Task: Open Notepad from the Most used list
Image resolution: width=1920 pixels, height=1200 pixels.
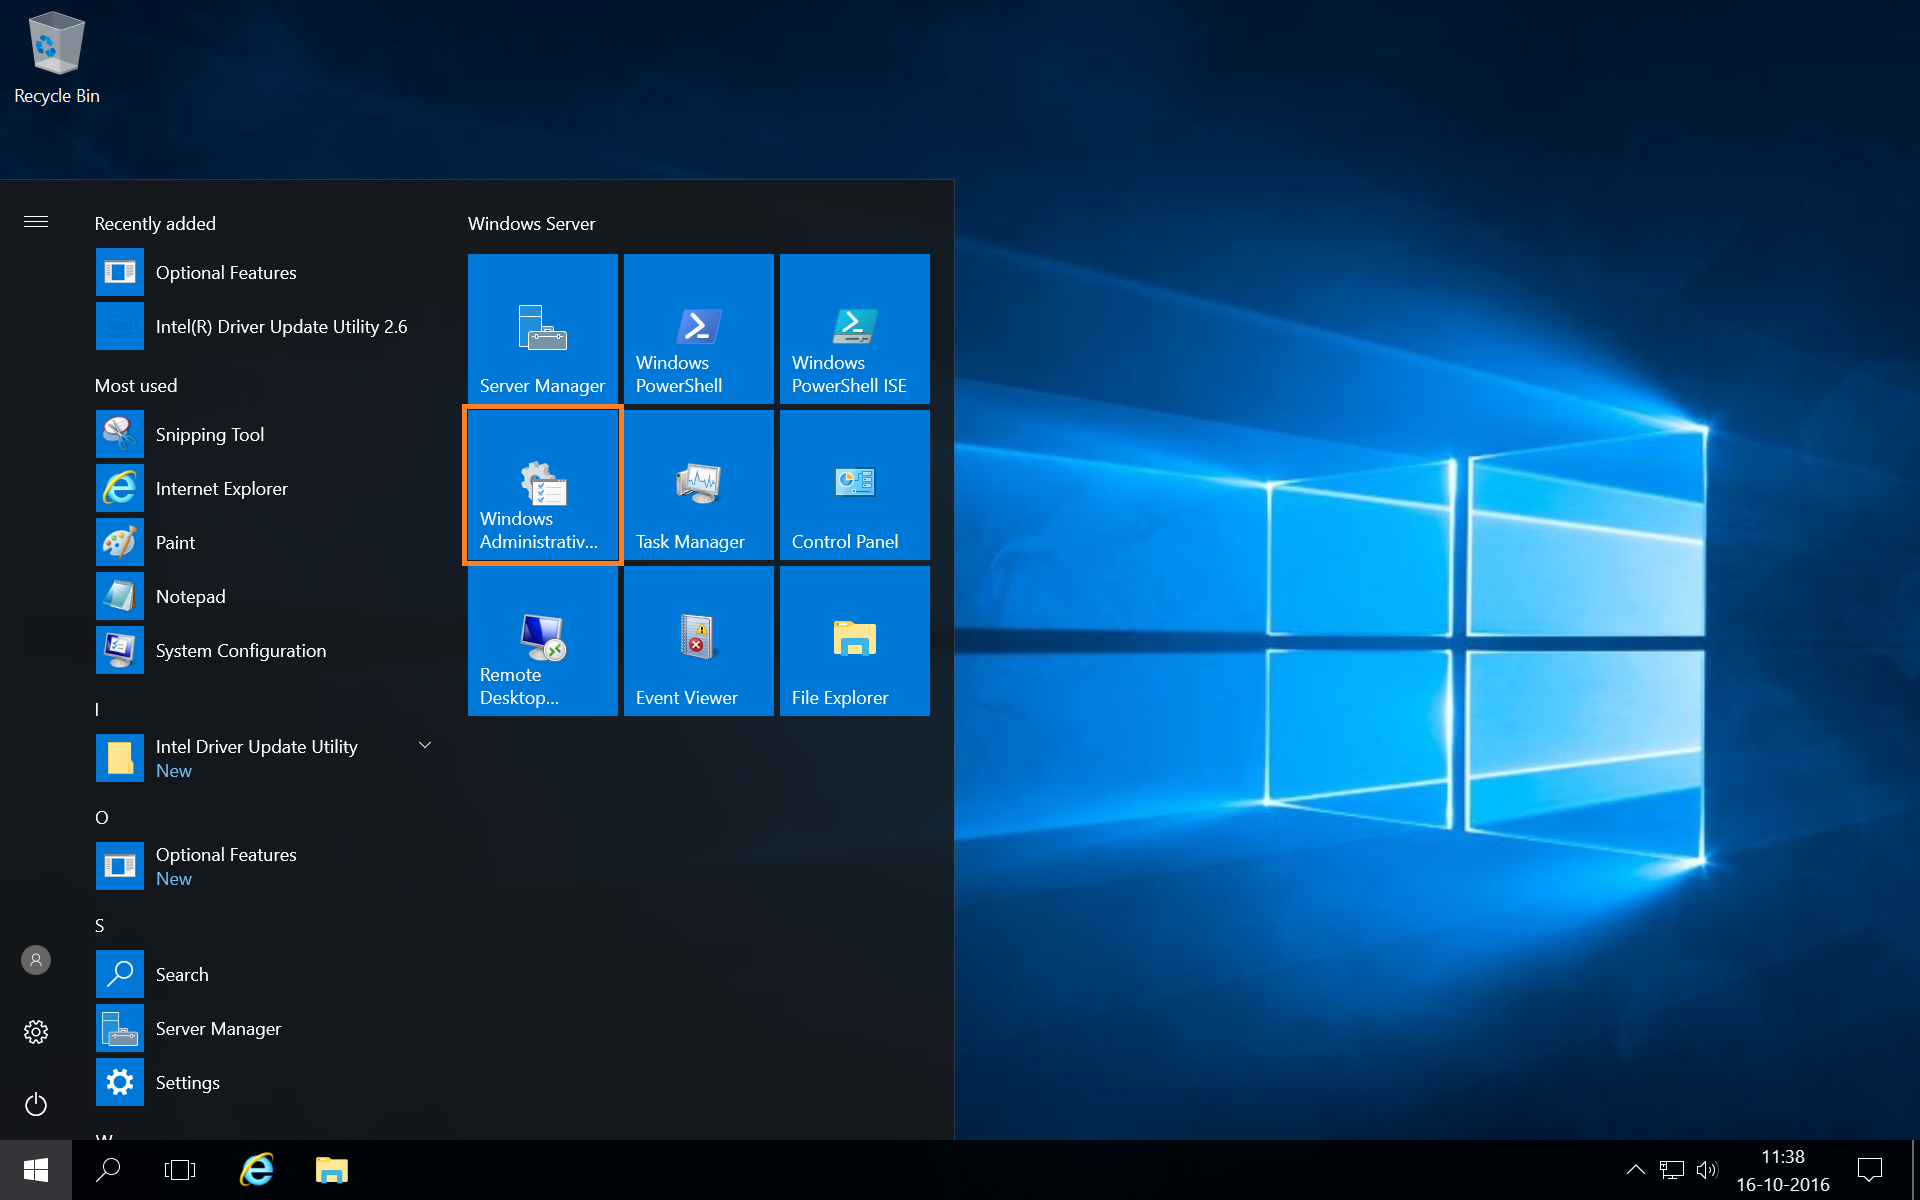Action: (268, 597)
